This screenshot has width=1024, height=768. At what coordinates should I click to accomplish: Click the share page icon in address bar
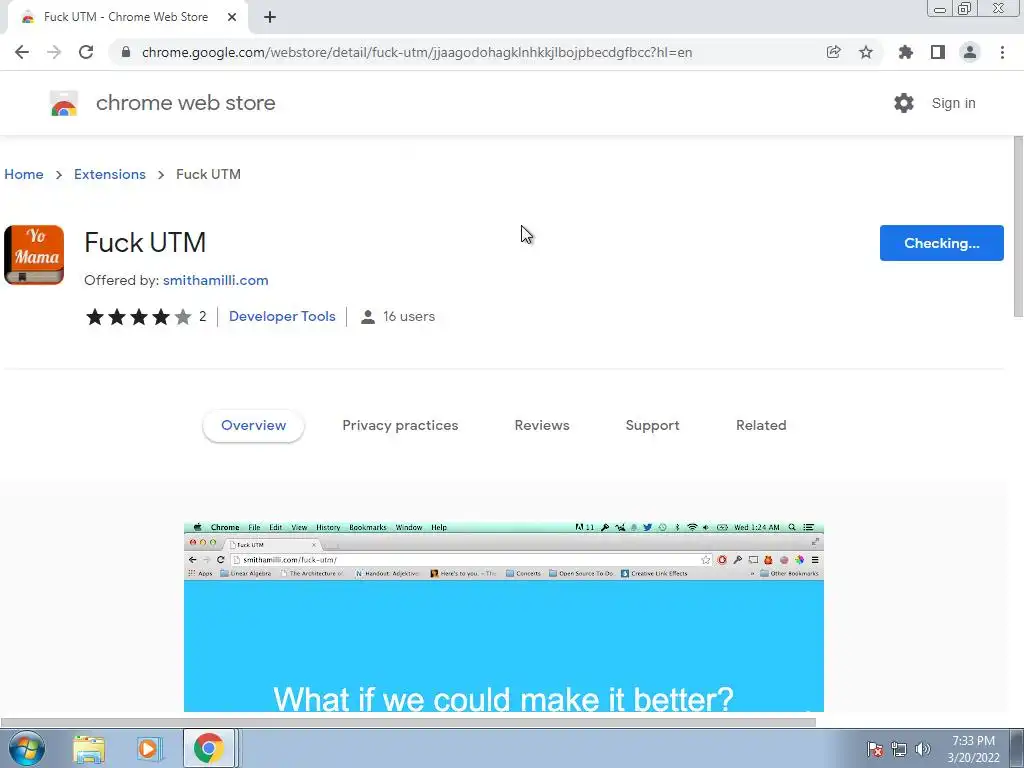click(833, 52)
